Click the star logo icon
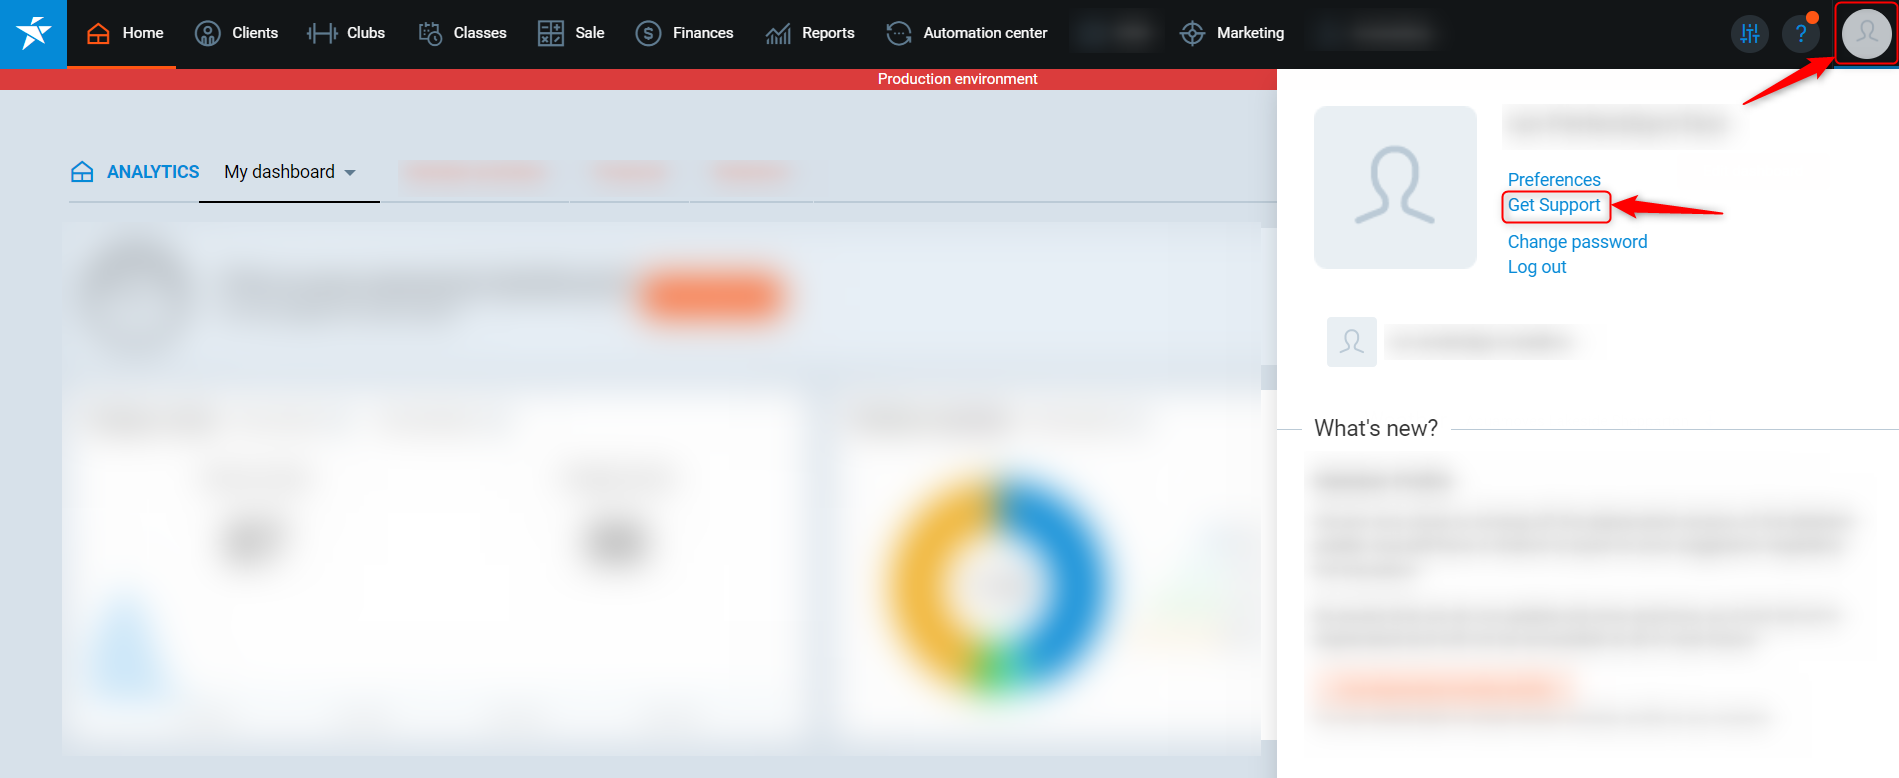This screenshot has height=778, width=1899. coord(33,33)
